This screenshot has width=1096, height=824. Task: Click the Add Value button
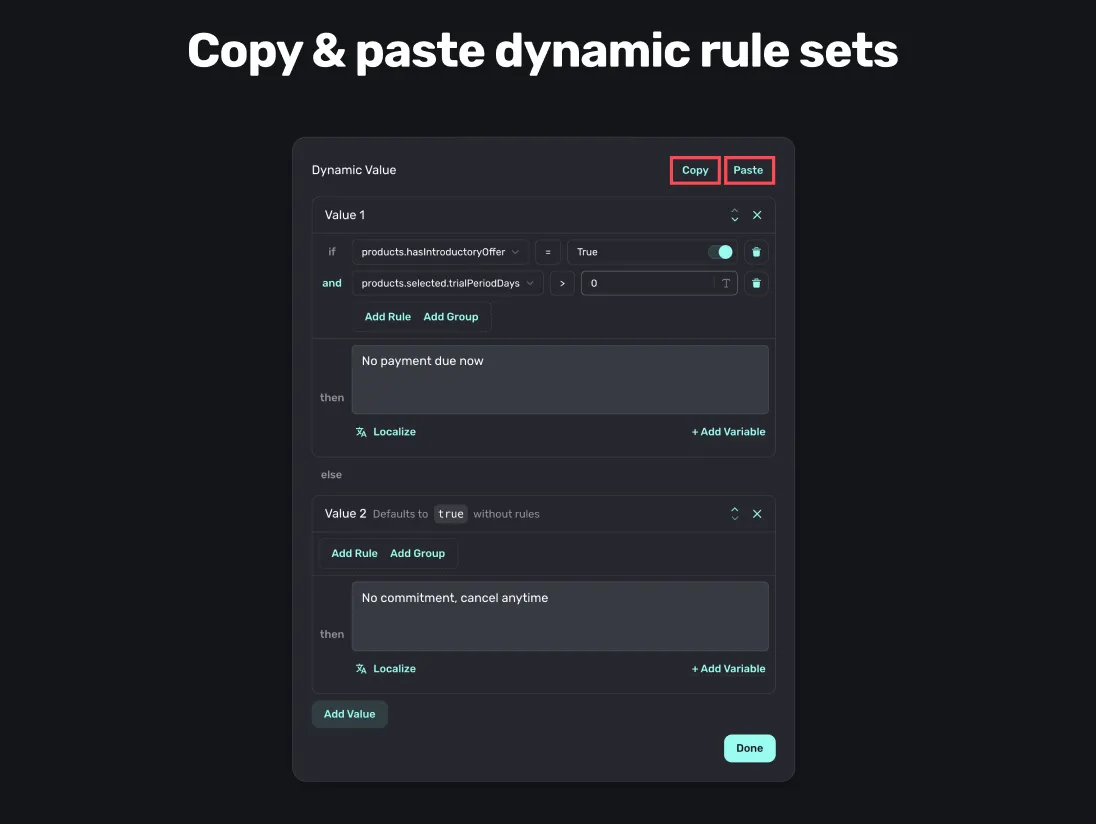[349, 714]
